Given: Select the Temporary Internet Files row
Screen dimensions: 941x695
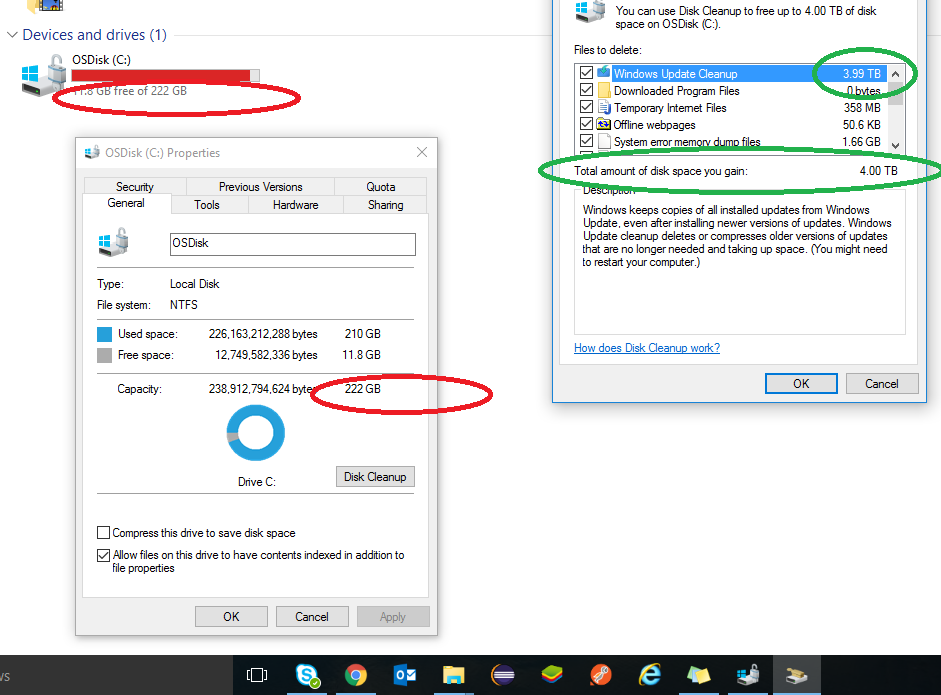Looking at the screenshot, I should coord(731,107).
